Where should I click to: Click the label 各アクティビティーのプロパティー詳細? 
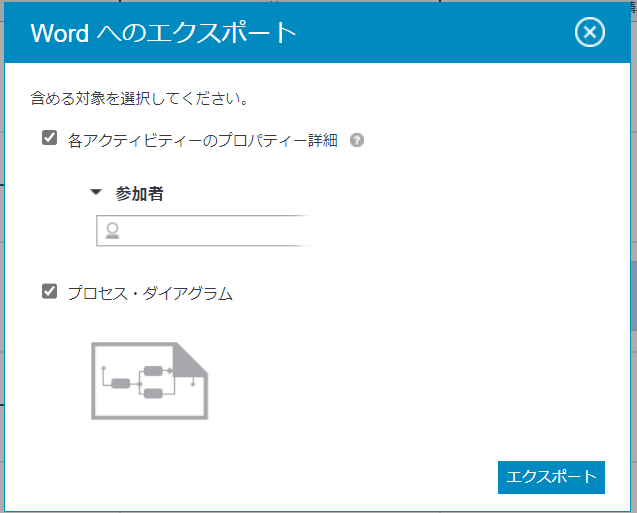coord(203,141)
